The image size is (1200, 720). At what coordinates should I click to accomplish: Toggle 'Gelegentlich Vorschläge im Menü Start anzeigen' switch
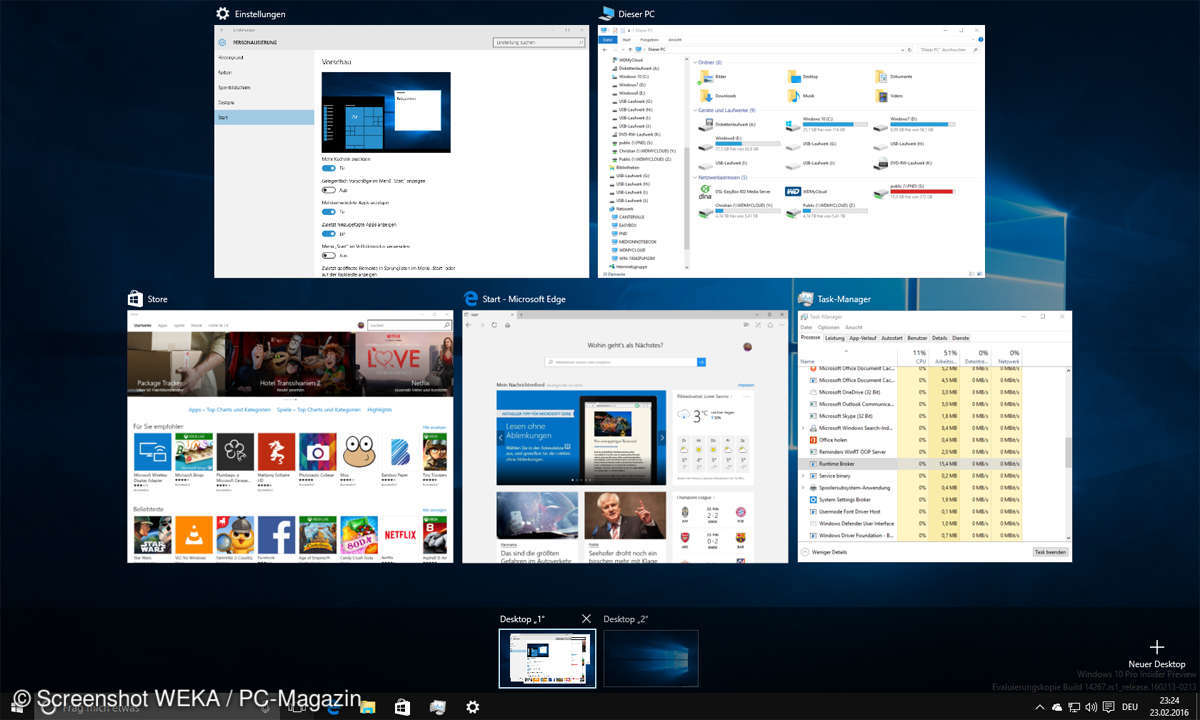328,189
